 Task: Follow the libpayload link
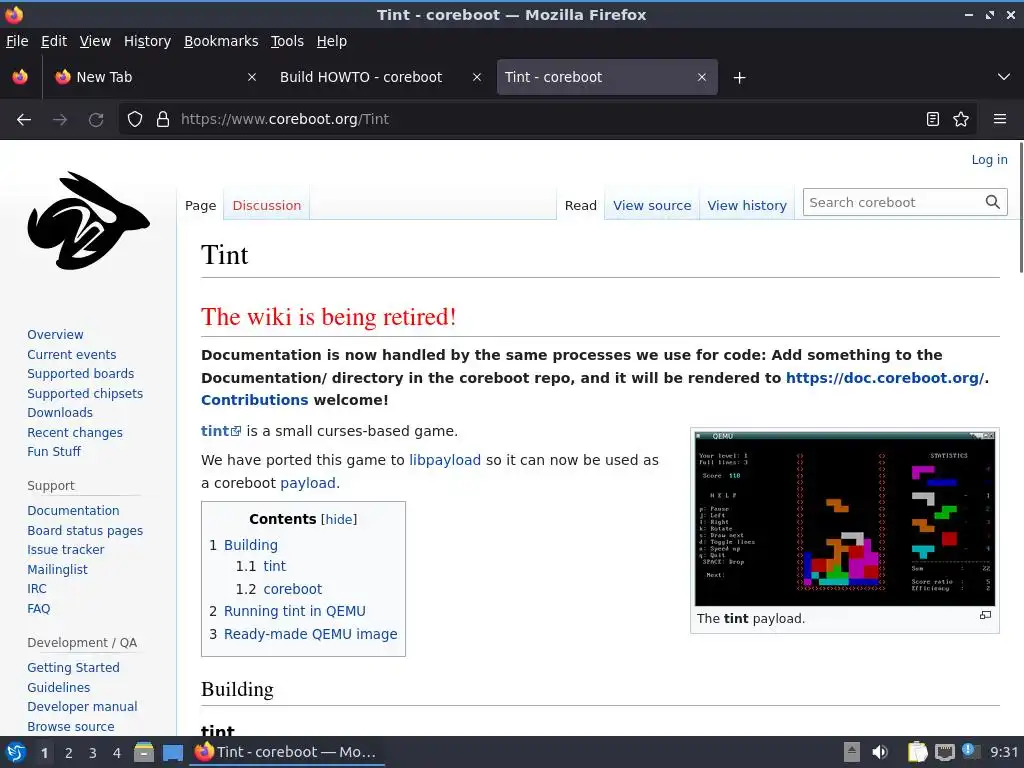tap(445, 460)
